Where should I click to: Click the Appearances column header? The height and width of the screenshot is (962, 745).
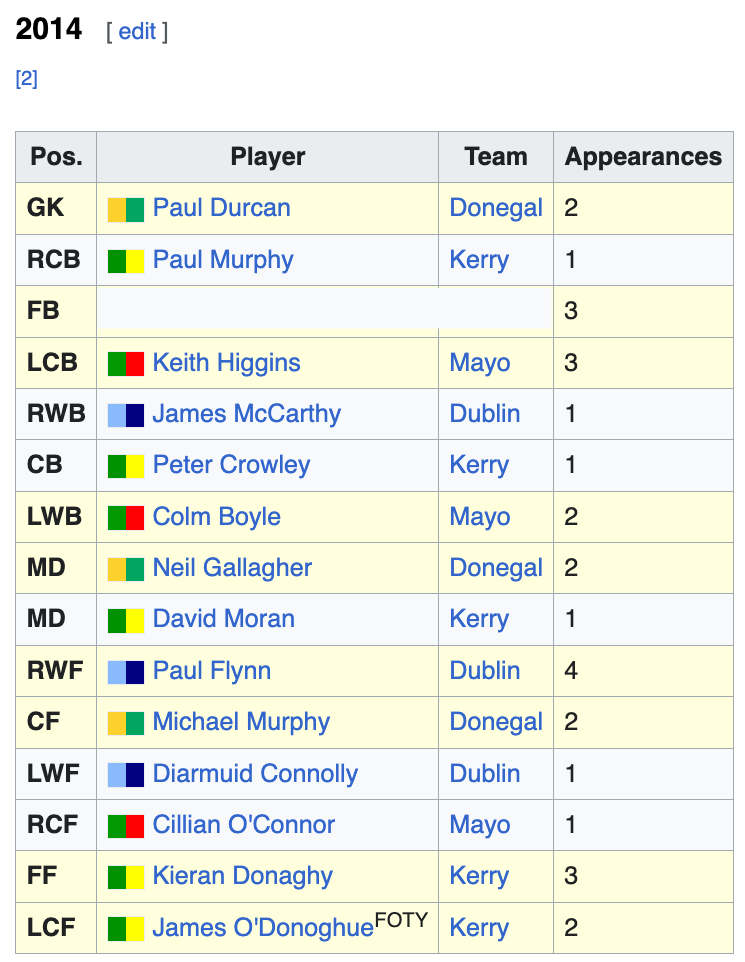643,157
